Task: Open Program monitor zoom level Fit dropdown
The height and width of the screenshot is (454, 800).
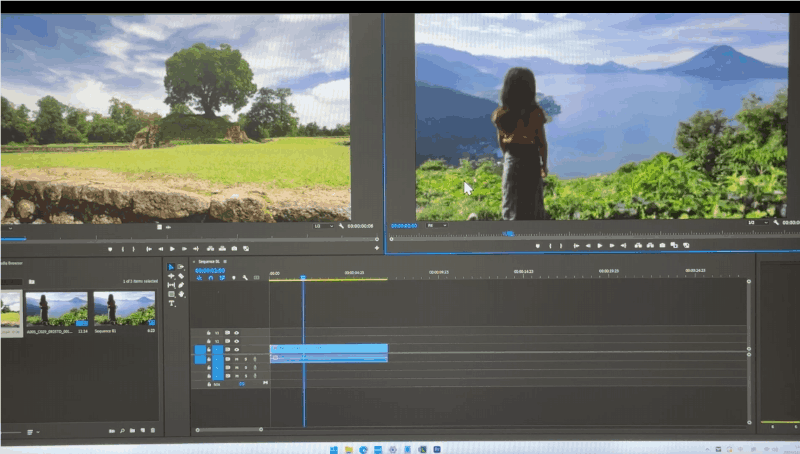Action: tap(437, 225)
